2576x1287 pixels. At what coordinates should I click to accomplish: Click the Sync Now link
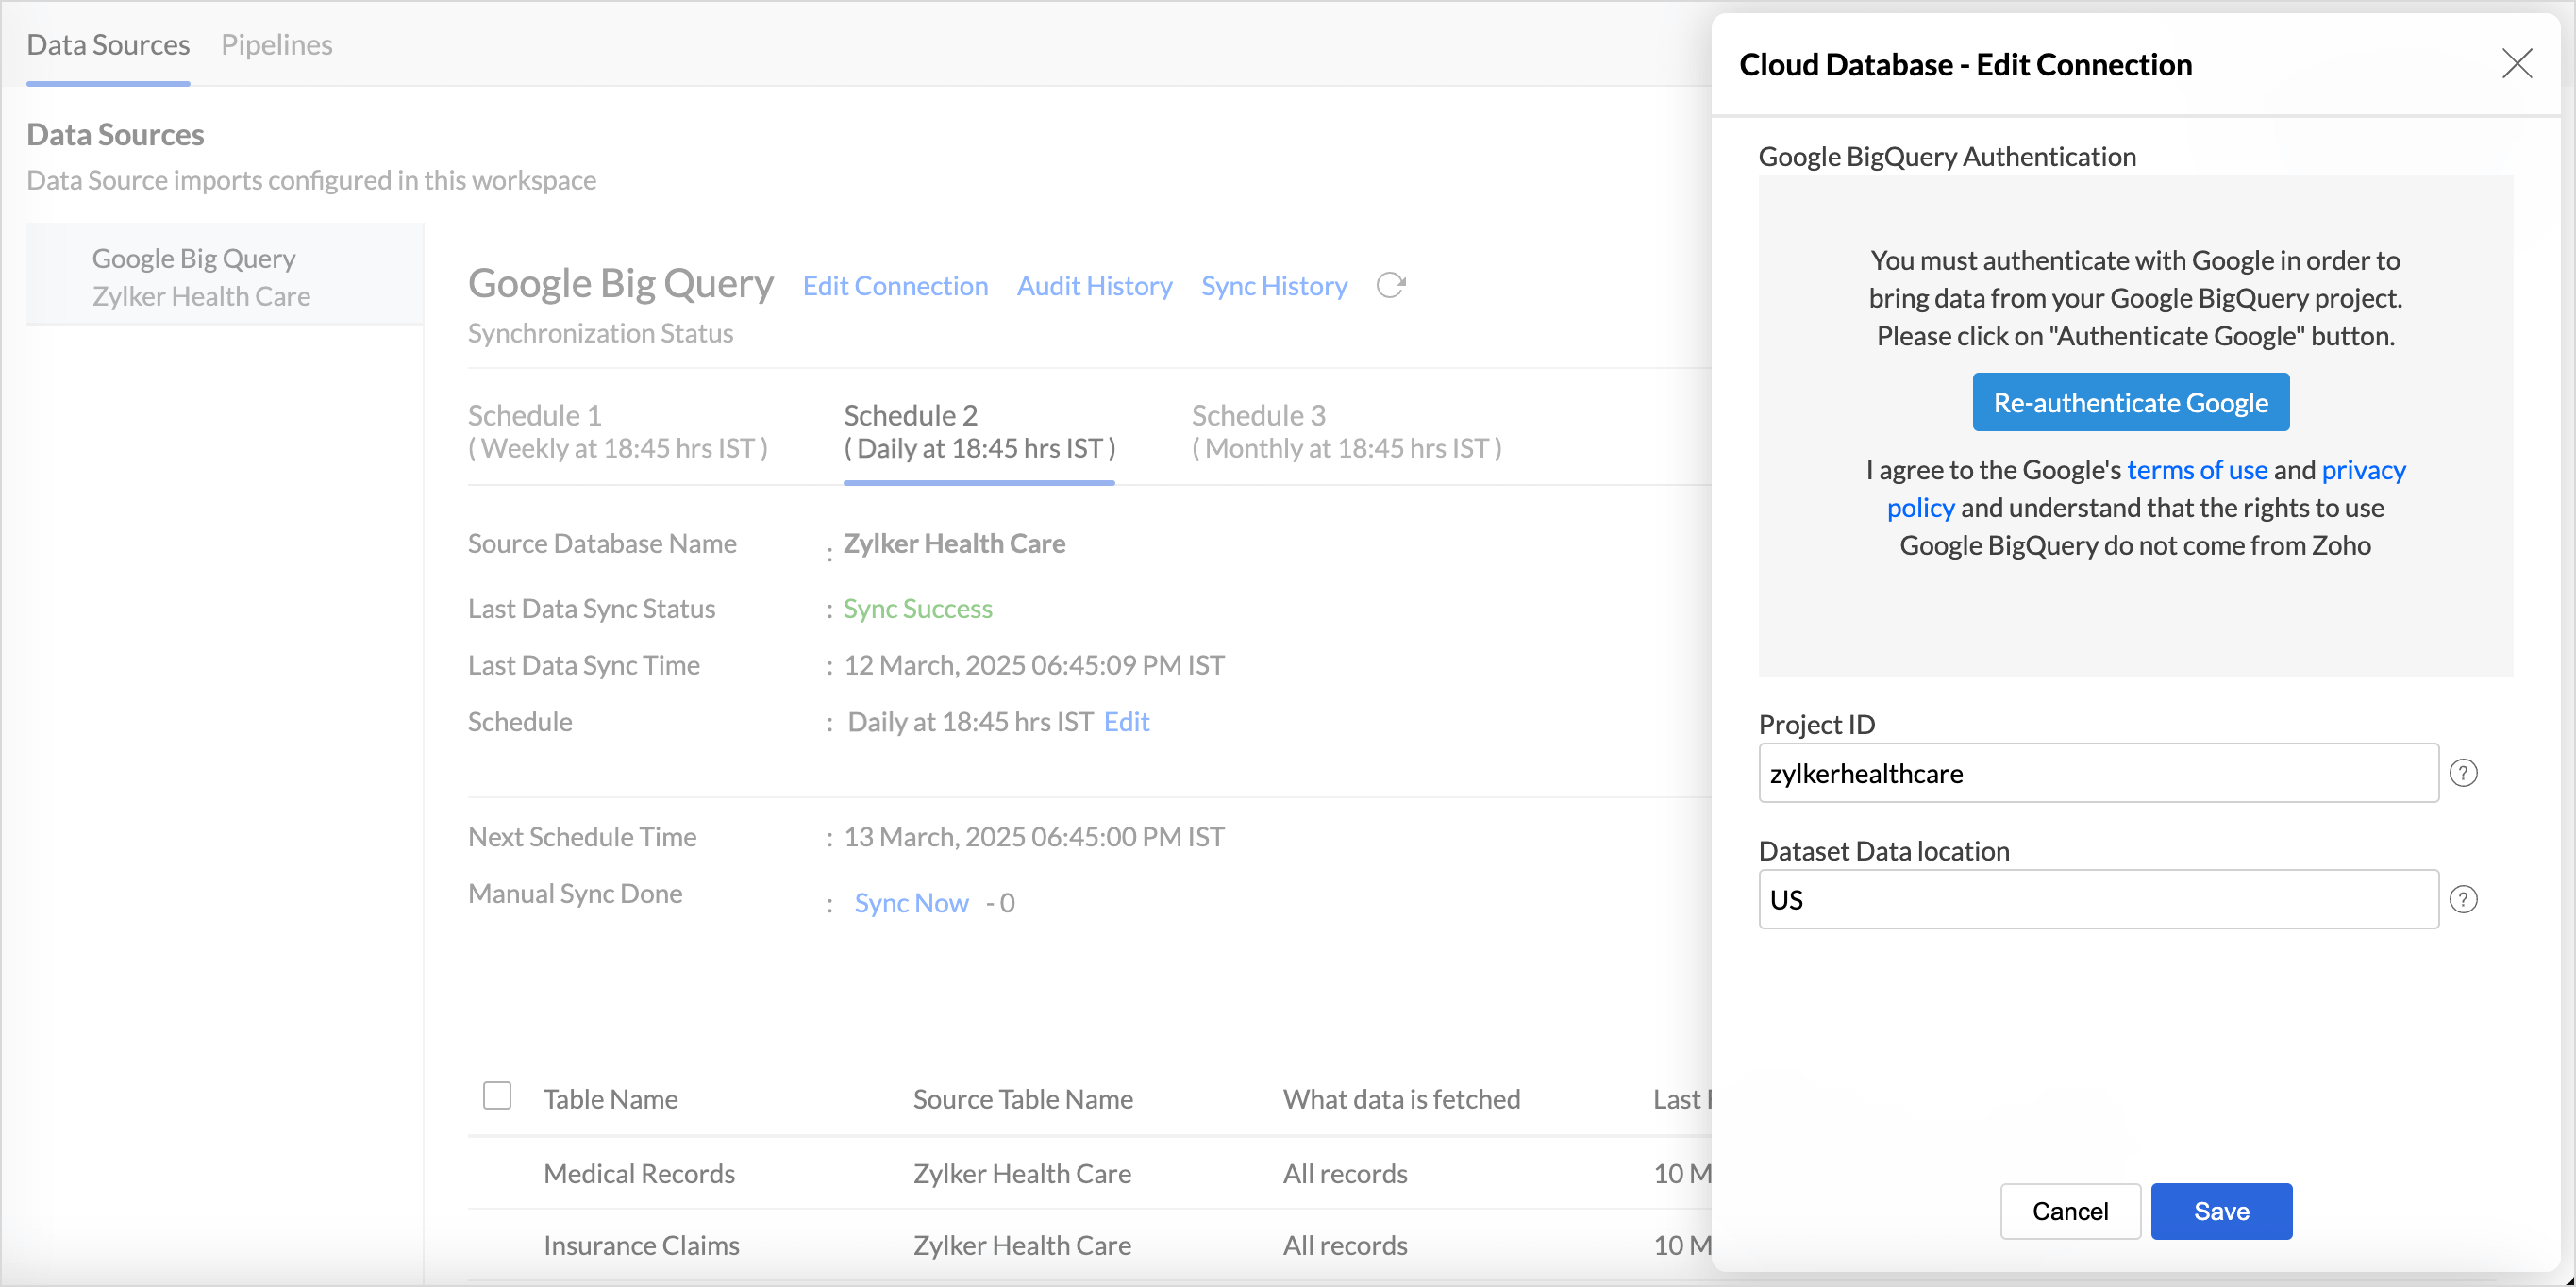pyautogui.click(x=911, y=903)
